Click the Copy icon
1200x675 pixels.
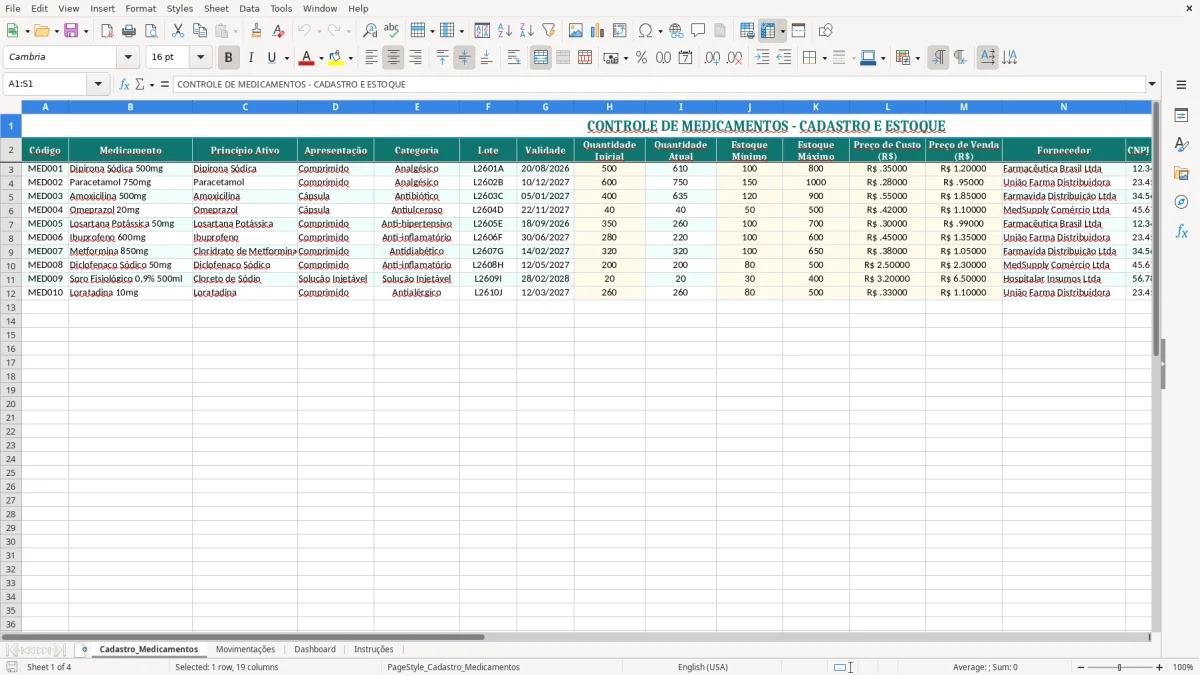200,31
